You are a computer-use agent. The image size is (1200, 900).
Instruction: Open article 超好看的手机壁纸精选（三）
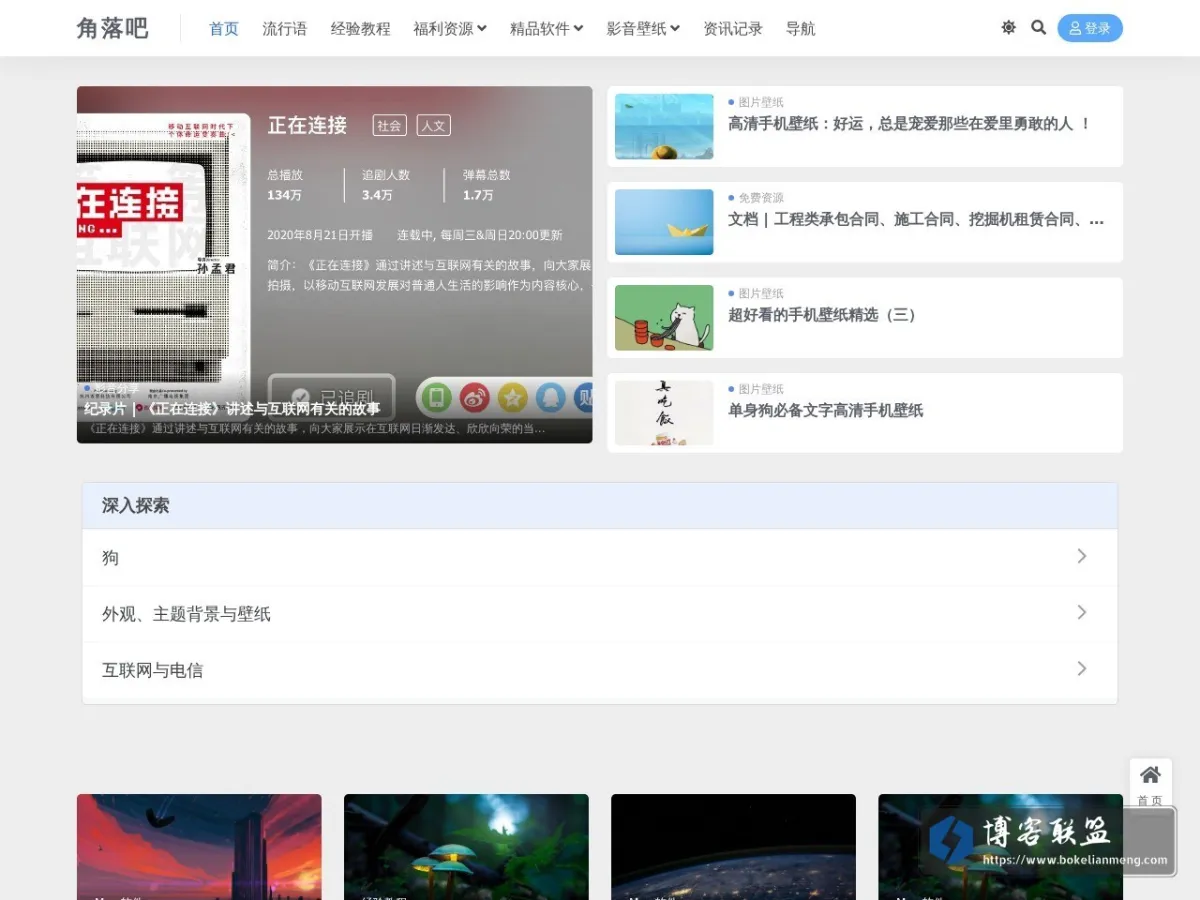coord(823,314)
